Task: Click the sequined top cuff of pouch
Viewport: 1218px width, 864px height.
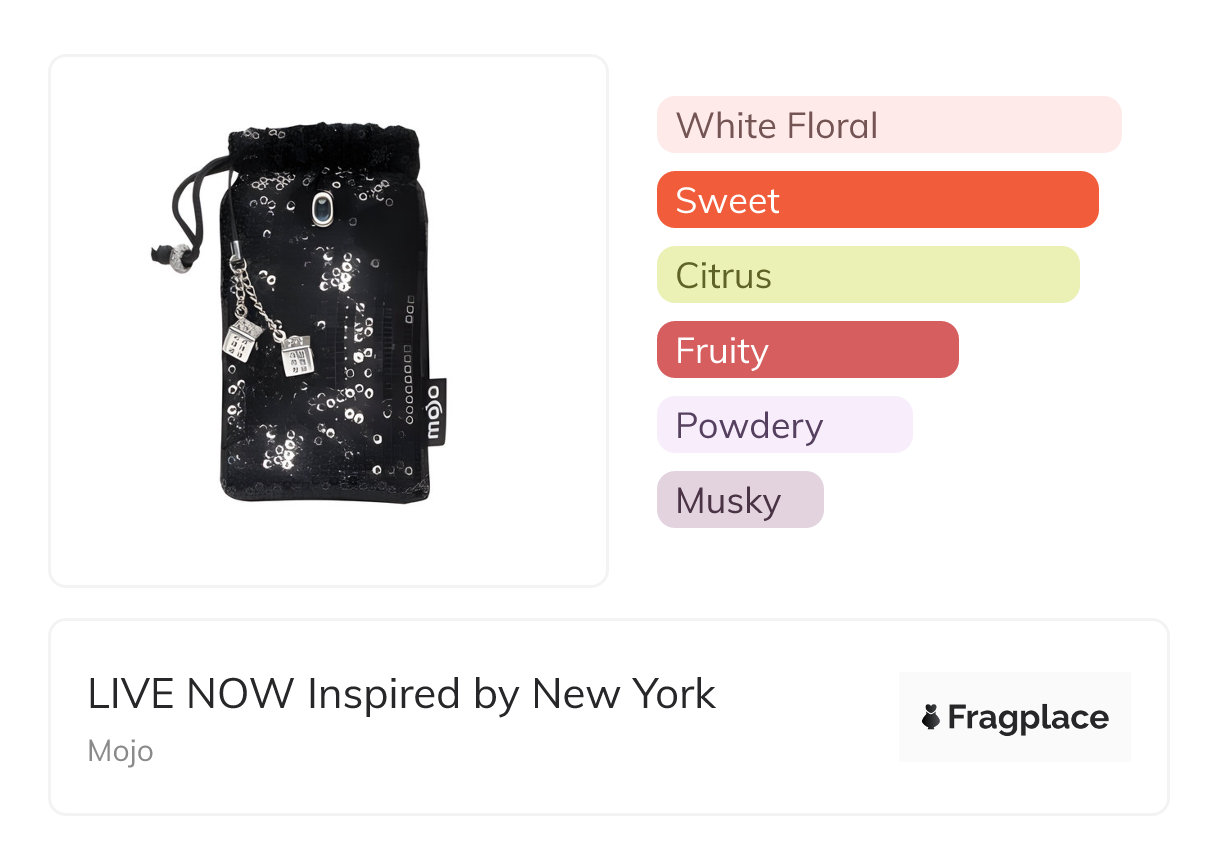Action: point(322,150)
